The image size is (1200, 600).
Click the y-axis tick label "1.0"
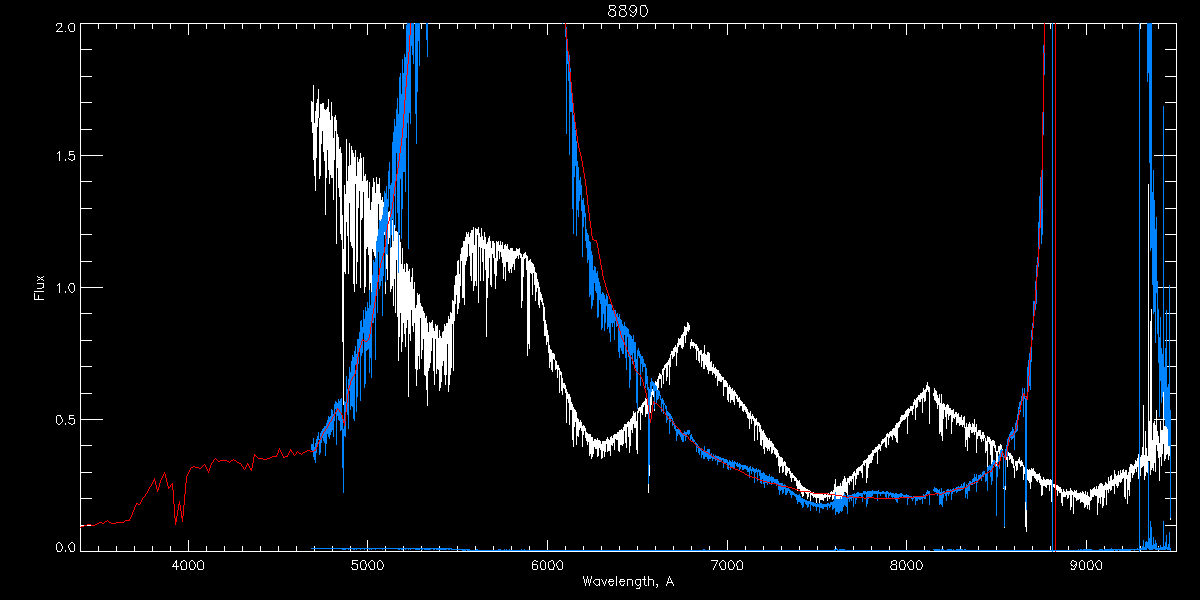pyautogui.click(x=65, y=288)
